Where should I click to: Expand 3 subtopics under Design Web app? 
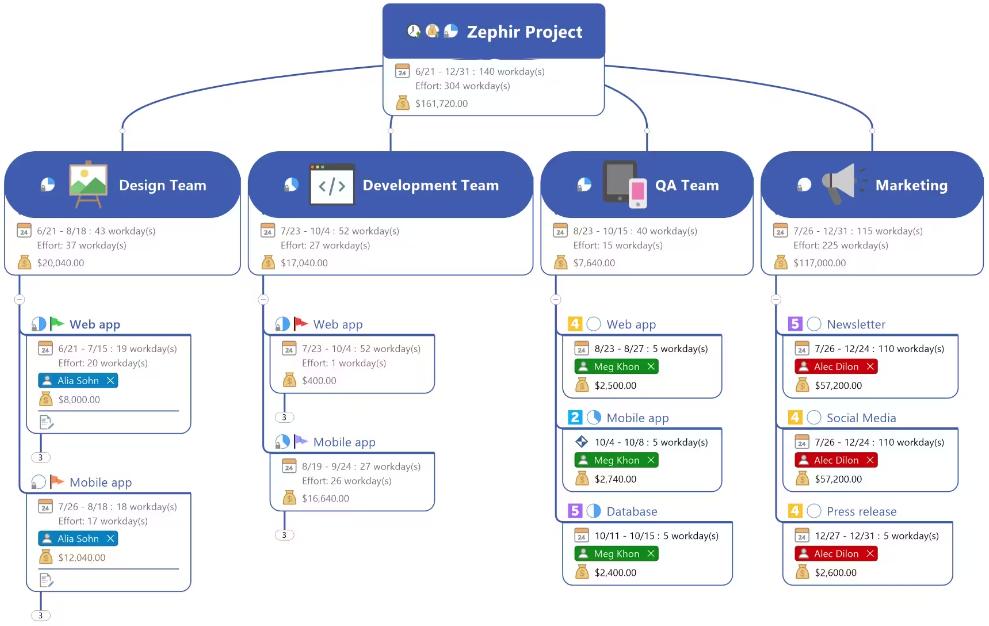[40, 458]
